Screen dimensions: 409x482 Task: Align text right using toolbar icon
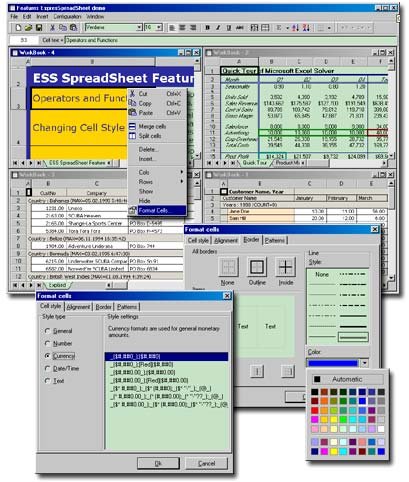[193, 28]
